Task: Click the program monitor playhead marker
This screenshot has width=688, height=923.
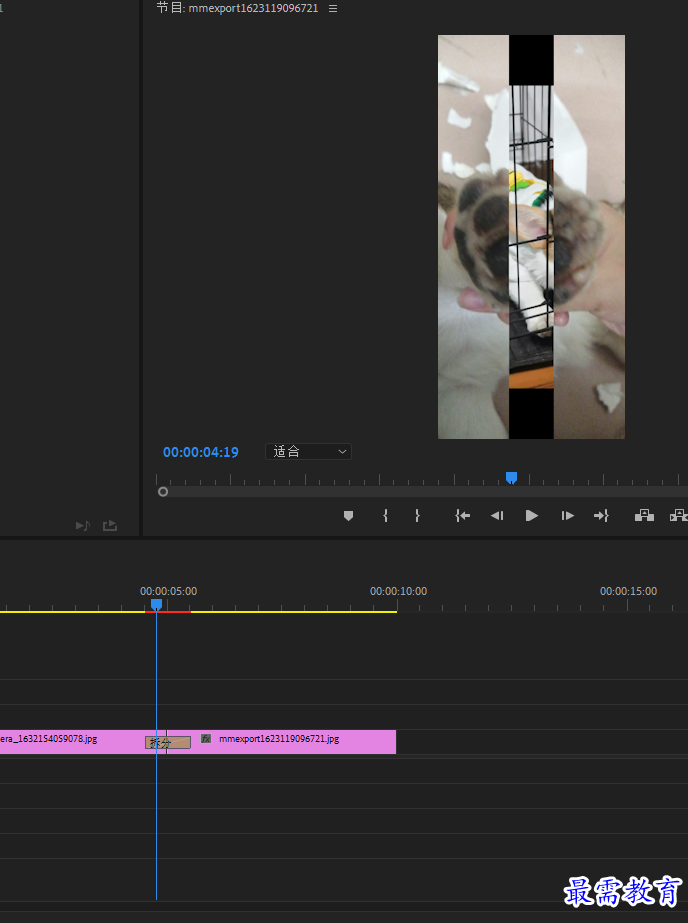Action: [511, 477]
